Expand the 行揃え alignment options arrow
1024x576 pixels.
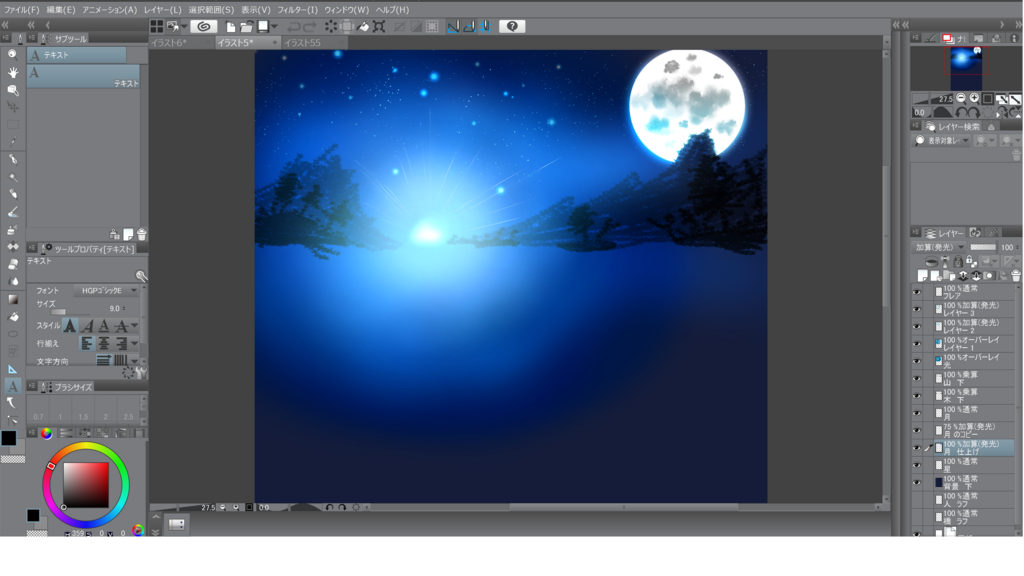pos(135,343)
